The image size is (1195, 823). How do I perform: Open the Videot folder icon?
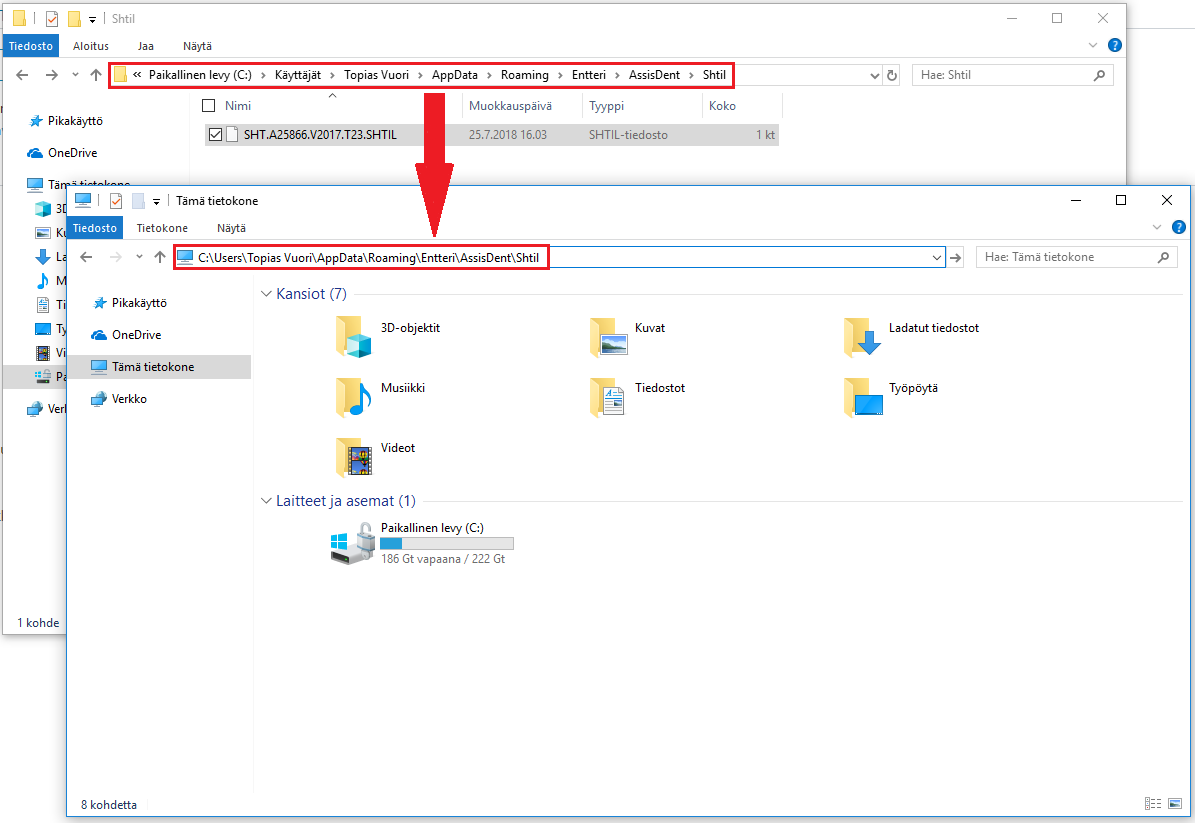pos(354,457)
